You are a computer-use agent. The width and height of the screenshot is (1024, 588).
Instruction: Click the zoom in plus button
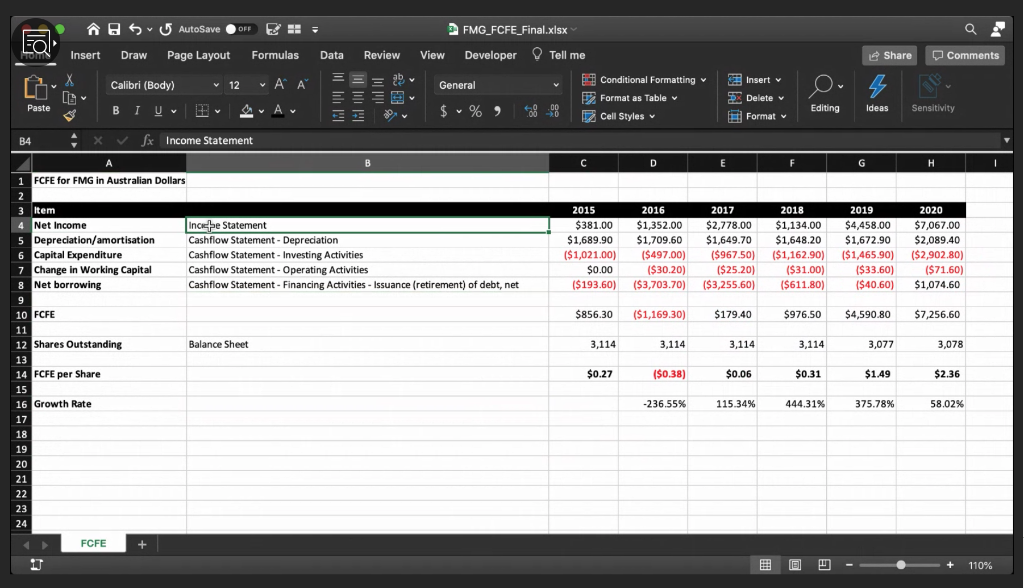tap(950, 565)
